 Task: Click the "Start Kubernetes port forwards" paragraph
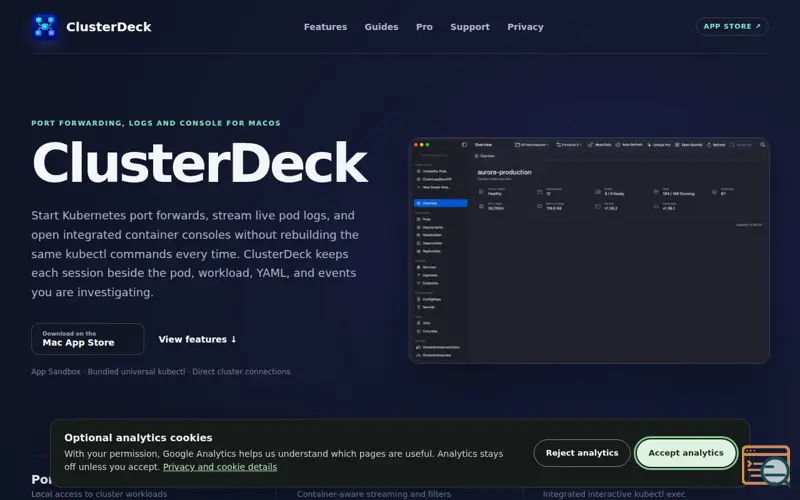click(195, 254)
